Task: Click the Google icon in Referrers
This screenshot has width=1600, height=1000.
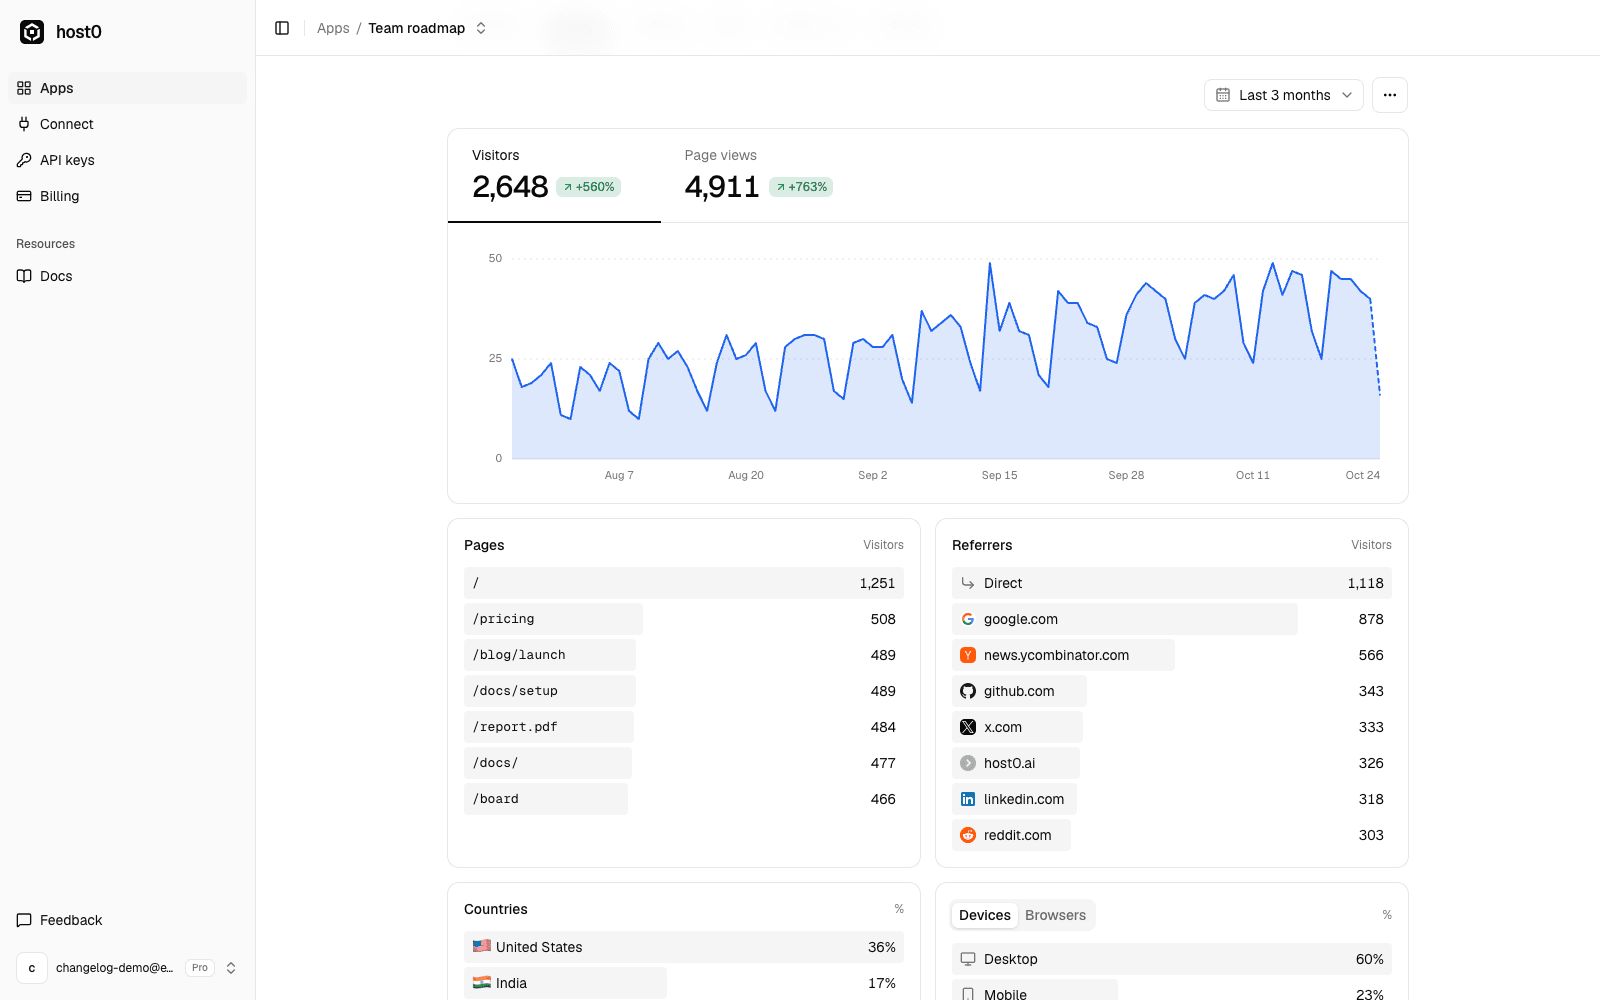Action: coord(968,619)
